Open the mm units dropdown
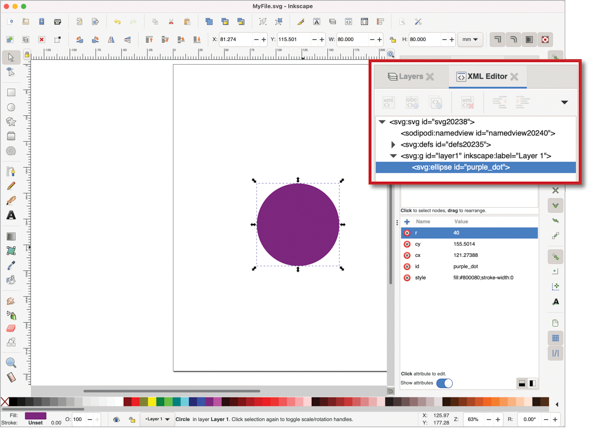600x428 pixels. (470, 39)
